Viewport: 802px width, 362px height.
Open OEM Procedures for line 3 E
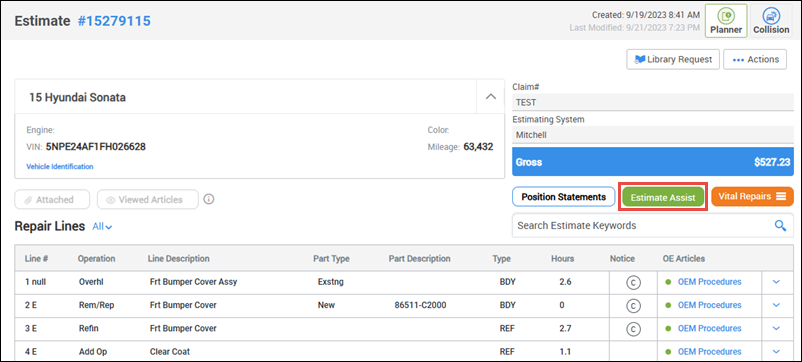(x=709, y=328)
